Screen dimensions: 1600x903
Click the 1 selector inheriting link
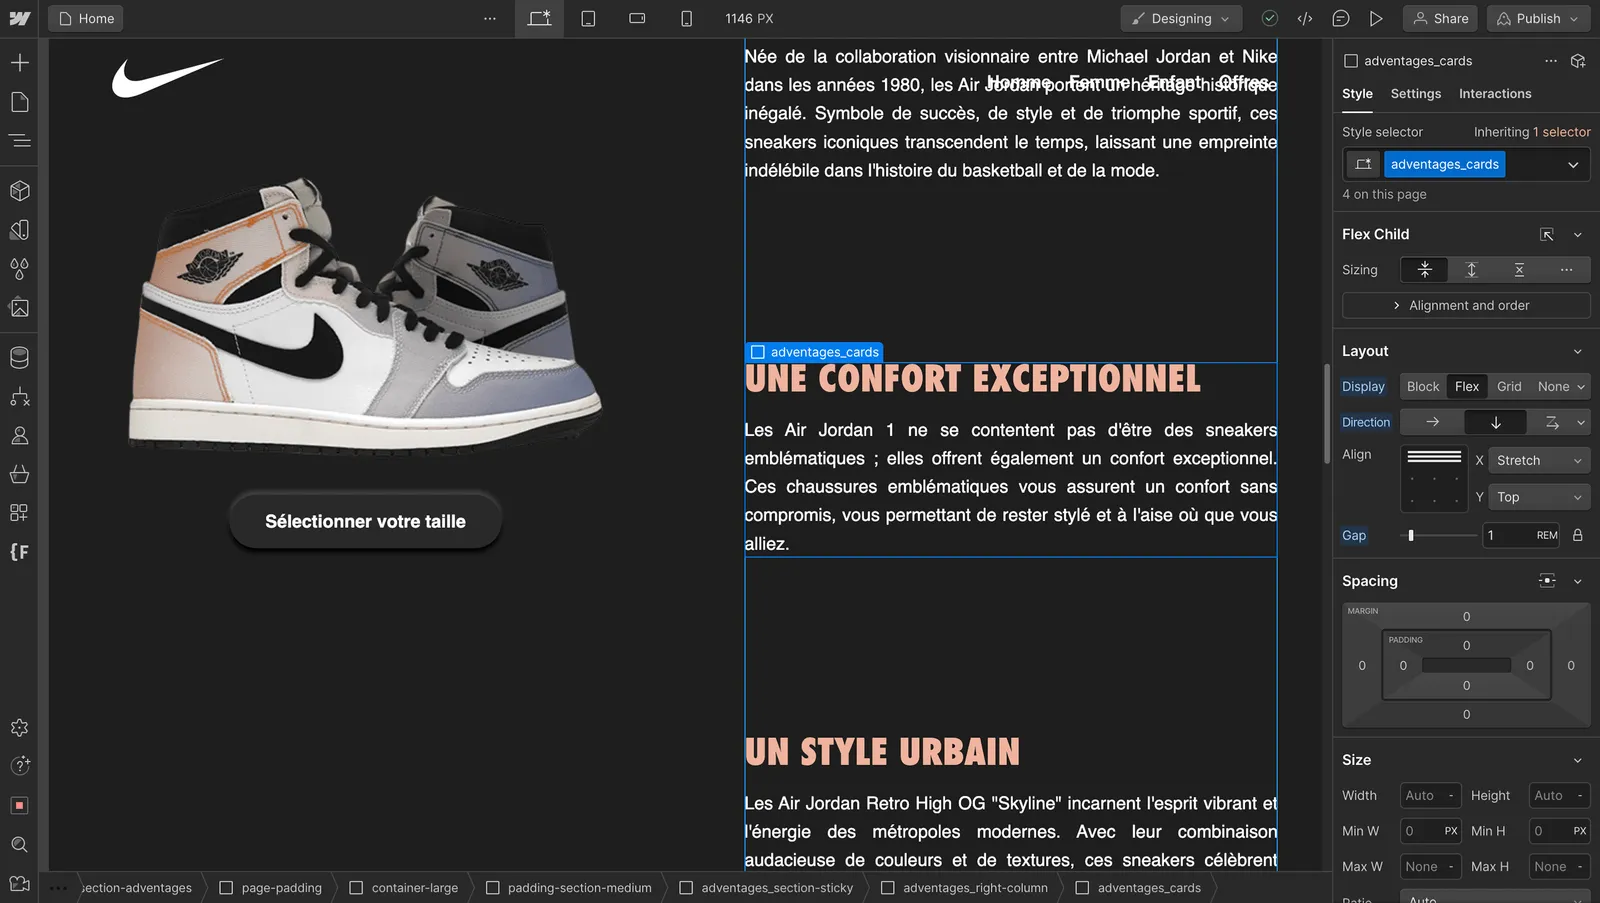(1562, 132)
